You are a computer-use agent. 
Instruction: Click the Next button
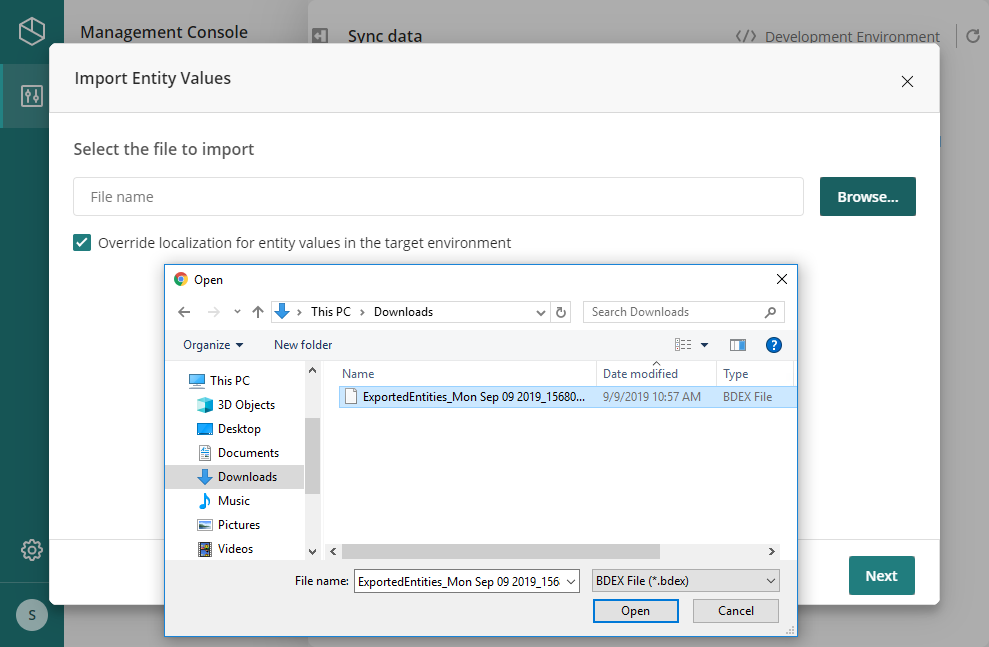(x=880, y=576)
